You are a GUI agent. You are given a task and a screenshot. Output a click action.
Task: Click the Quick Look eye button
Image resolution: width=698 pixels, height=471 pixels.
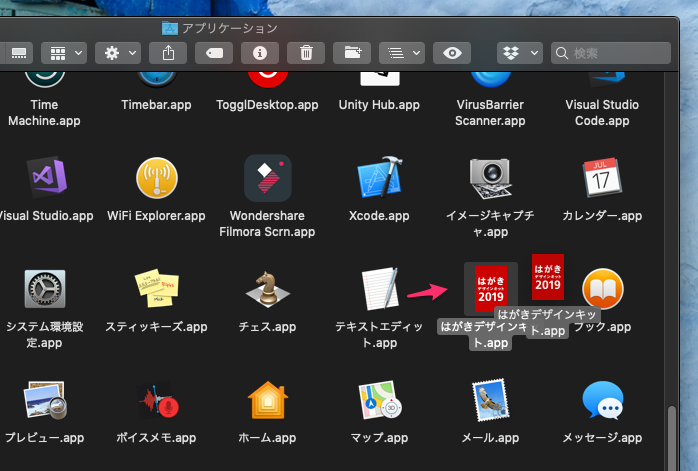point(452,53)
